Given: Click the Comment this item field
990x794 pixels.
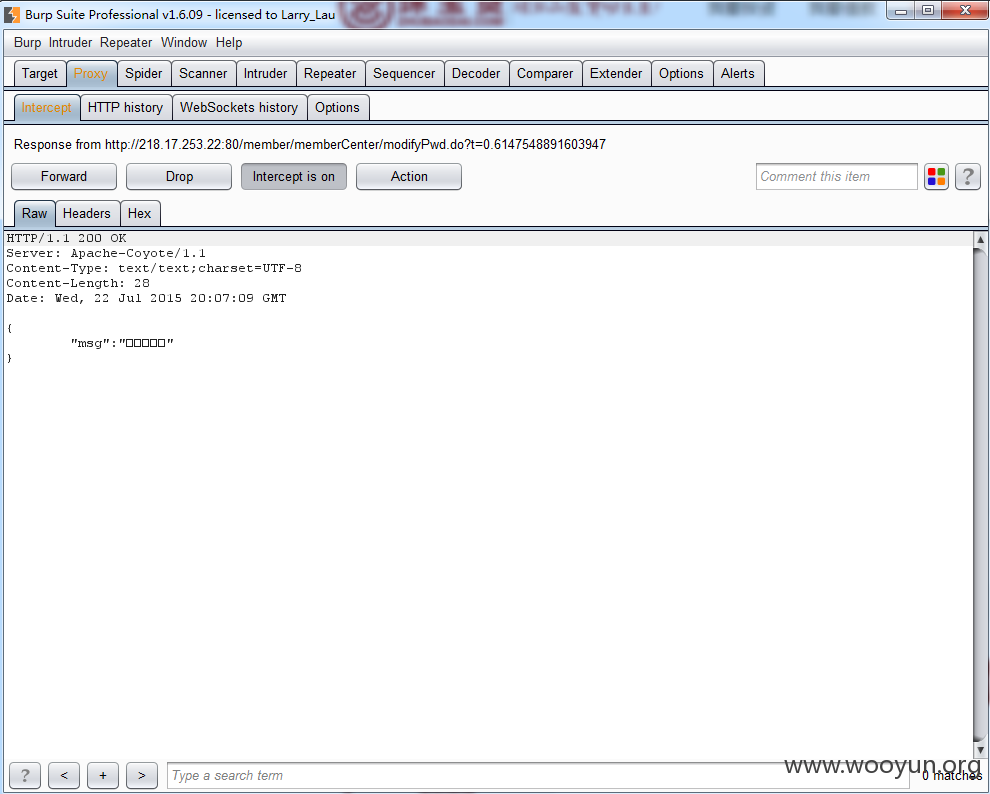Looking at the screenshot, I should coord(837,177).
